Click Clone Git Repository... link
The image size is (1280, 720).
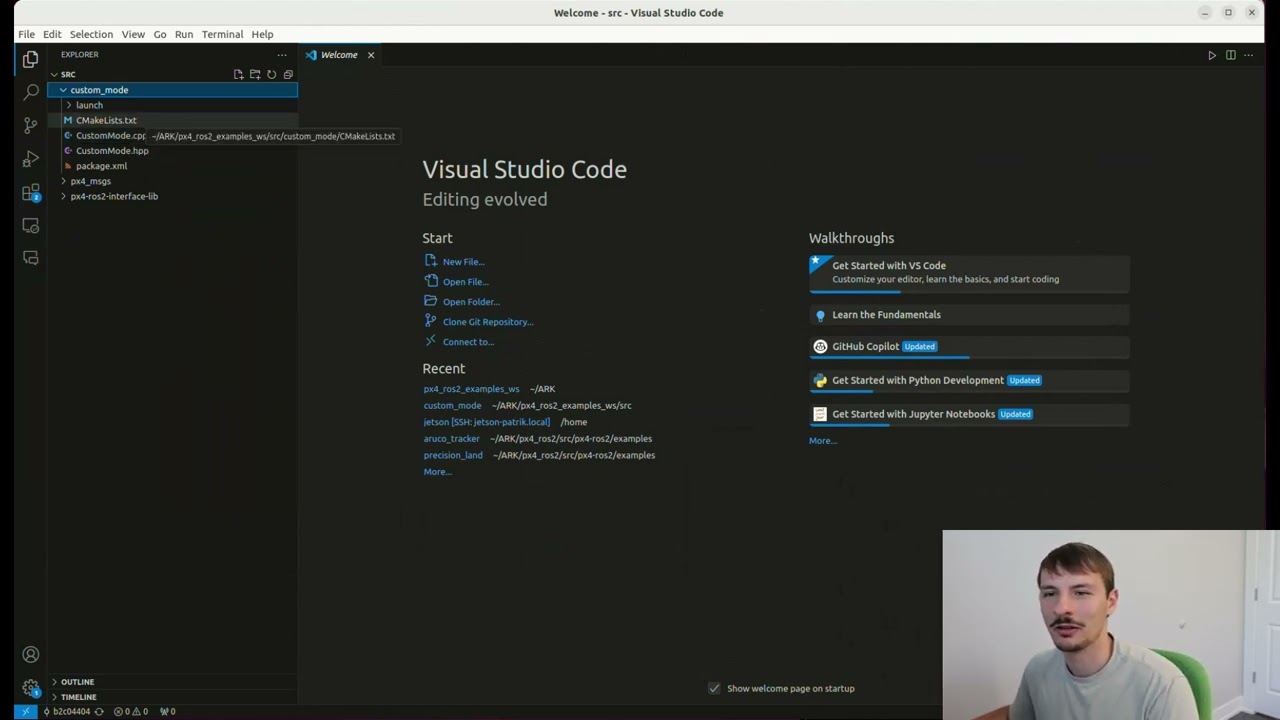(488, 322)
